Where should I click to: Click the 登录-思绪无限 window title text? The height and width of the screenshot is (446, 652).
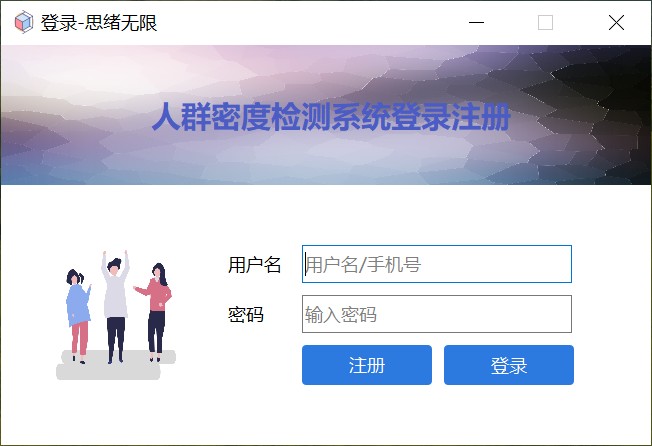(99, 22)
